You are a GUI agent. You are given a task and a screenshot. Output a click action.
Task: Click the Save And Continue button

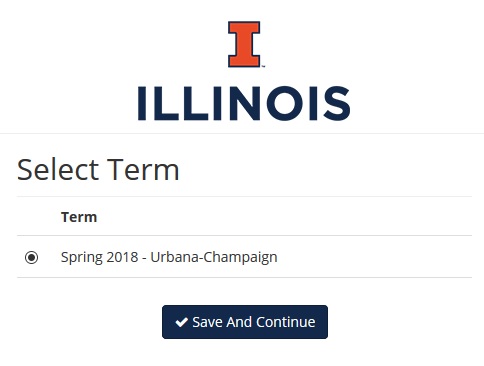(x=245, y=322)
